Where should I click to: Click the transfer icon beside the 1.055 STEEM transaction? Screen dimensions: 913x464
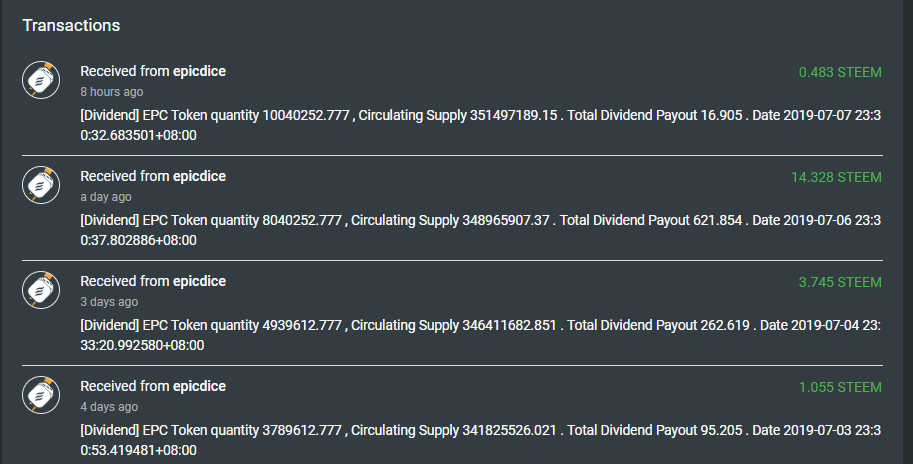(39, 394)
